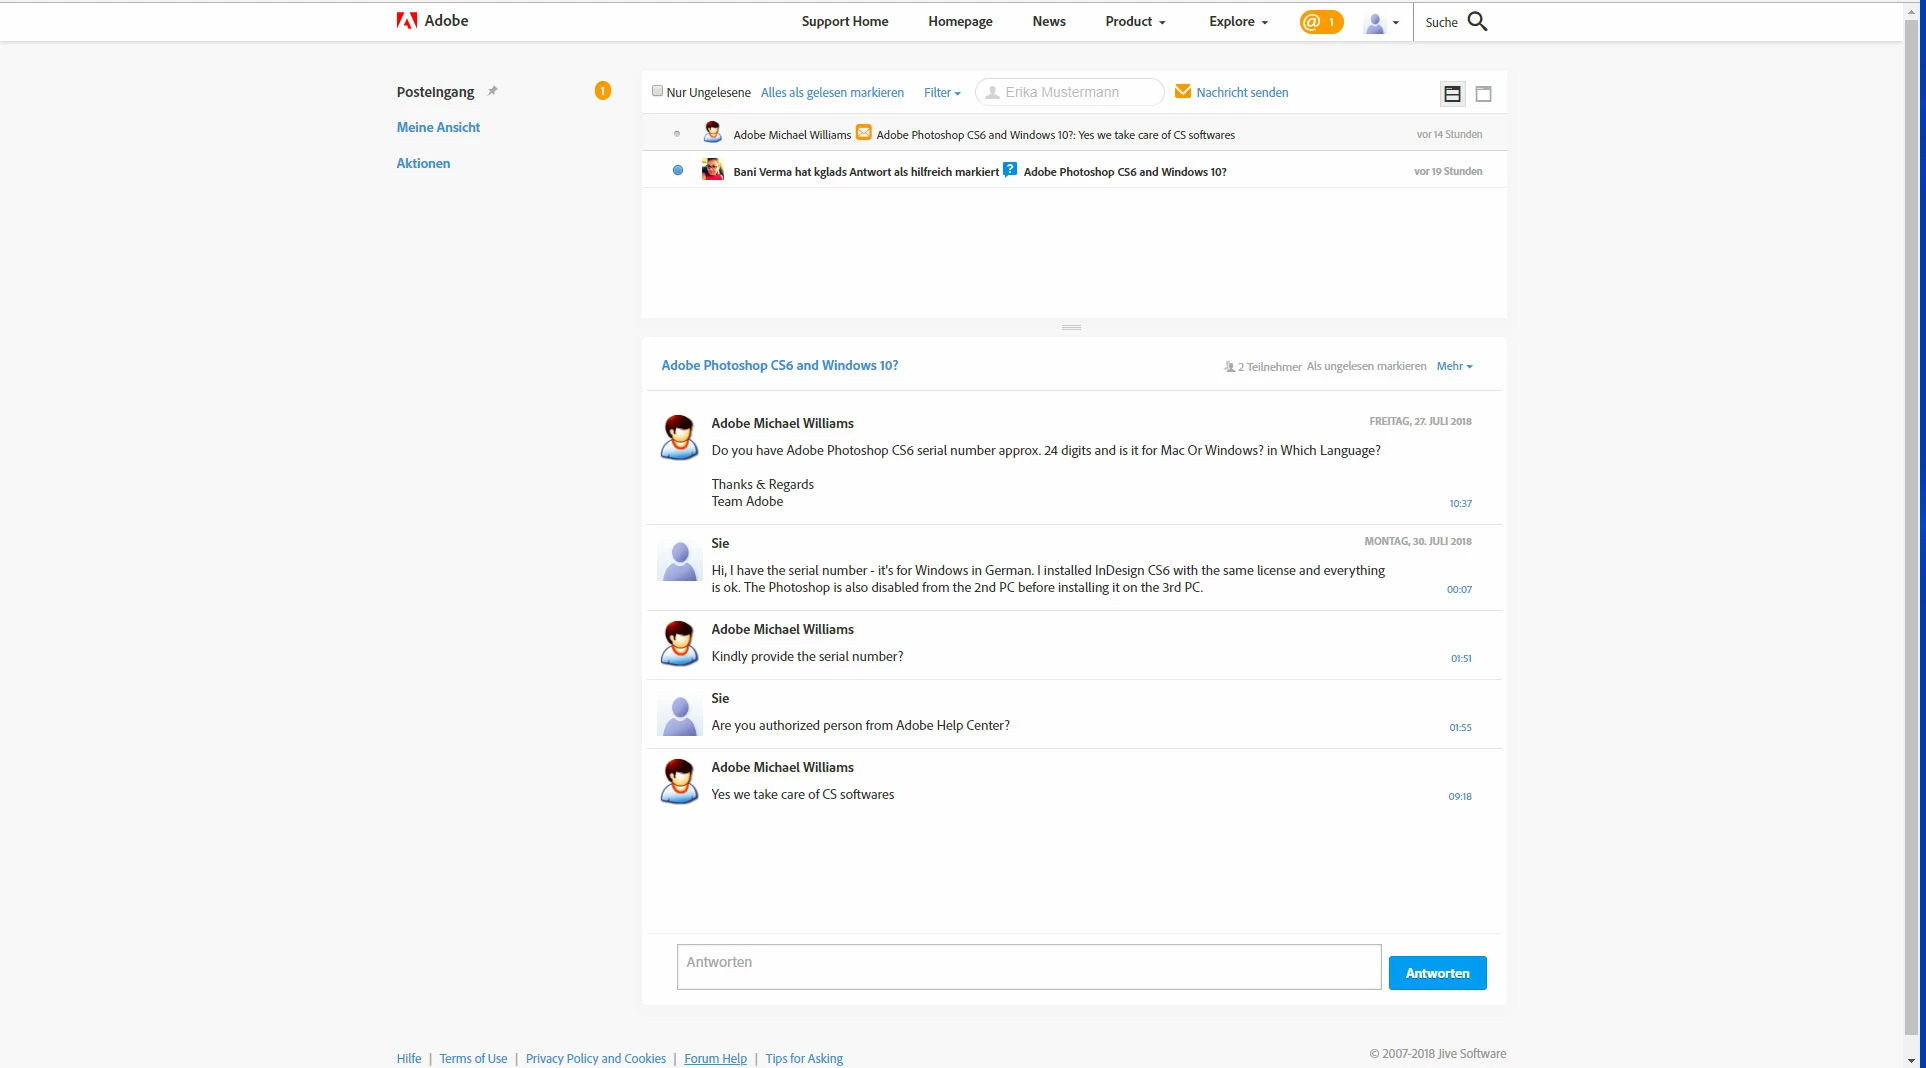The height and width of the screenshot is (1068, 1926).
Task: Click the 10:37 timestamp link
Action: click(x=1460, y=504)
